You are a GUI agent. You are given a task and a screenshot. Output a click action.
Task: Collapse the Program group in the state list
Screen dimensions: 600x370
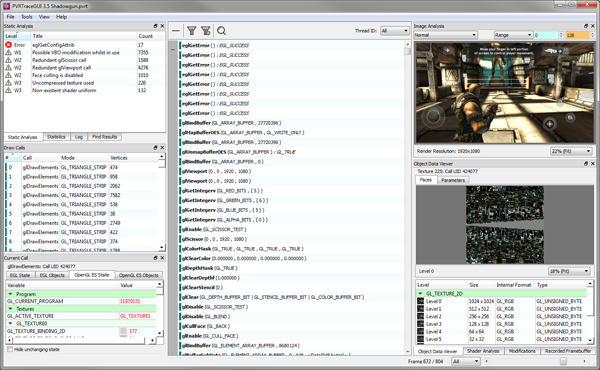click(10, 294)
